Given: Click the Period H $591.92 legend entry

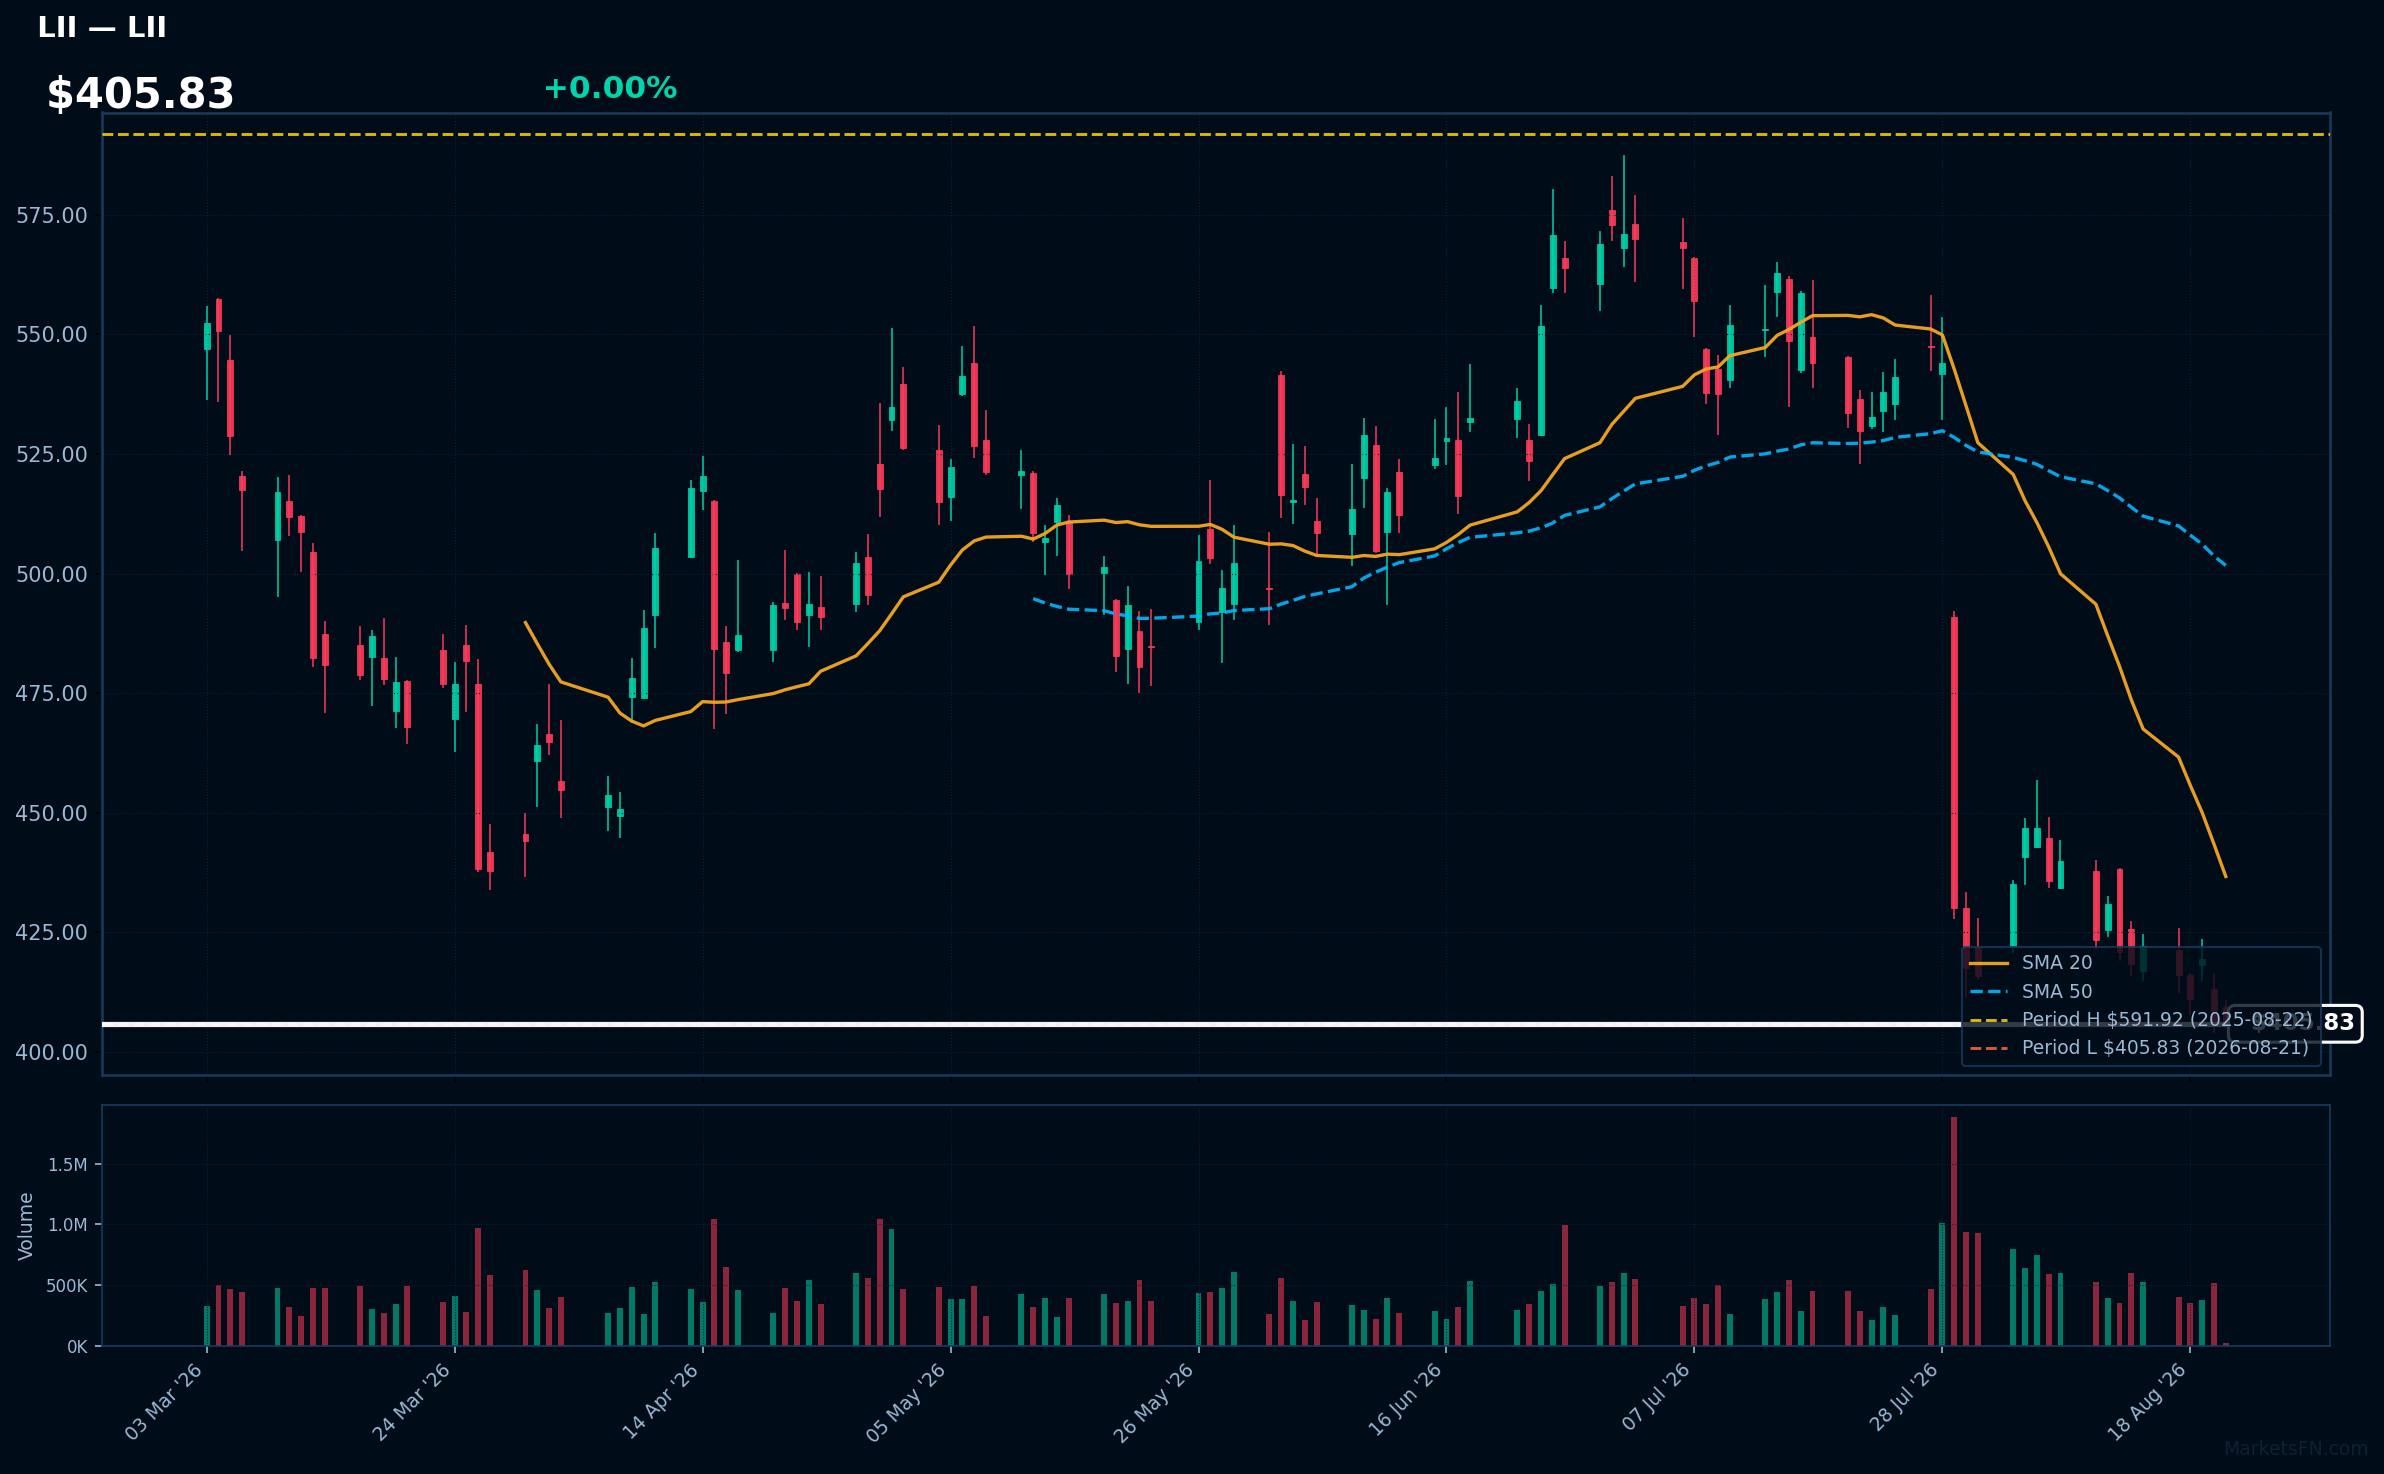Looking at the screenshot, I should pyautogui.click(x=2166, y=1020).
